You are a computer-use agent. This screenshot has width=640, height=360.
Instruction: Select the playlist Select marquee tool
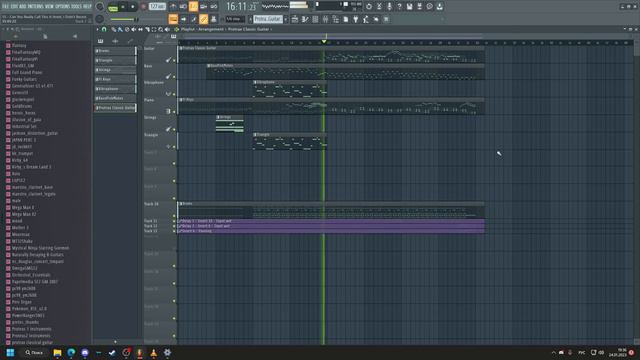point(154,29)
